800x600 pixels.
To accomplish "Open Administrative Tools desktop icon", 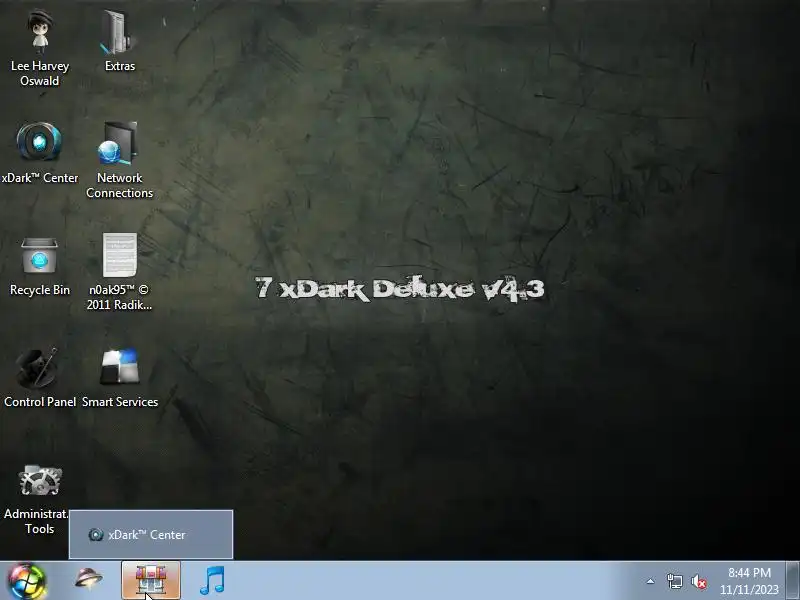I will pos(40,498).
